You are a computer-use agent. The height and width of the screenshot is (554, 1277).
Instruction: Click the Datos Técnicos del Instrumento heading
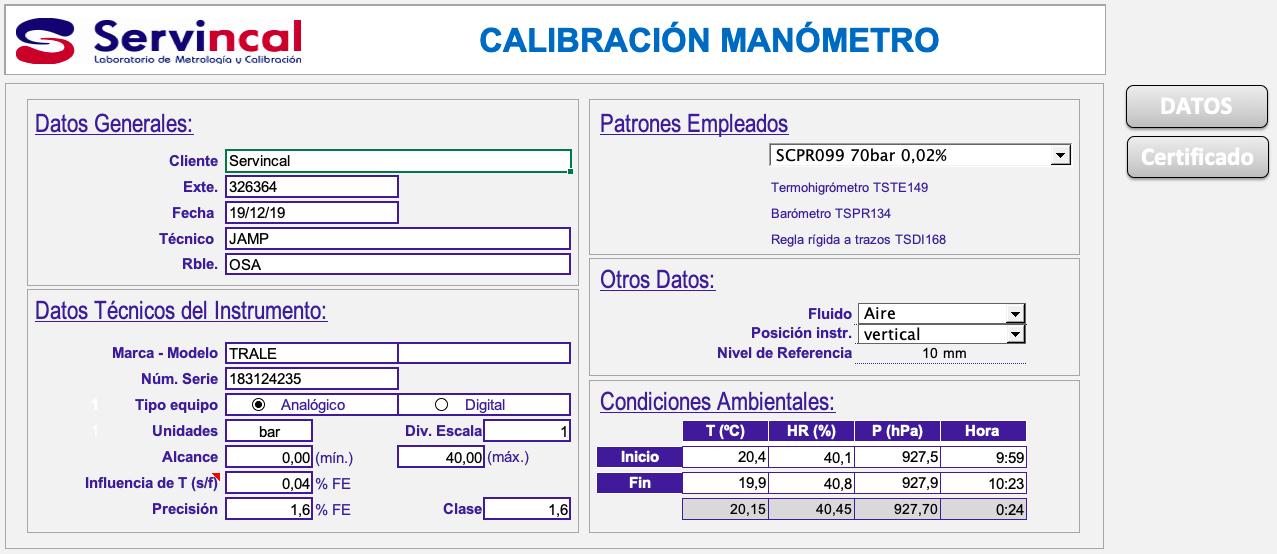pyautogui.click(x=181, y=310)
